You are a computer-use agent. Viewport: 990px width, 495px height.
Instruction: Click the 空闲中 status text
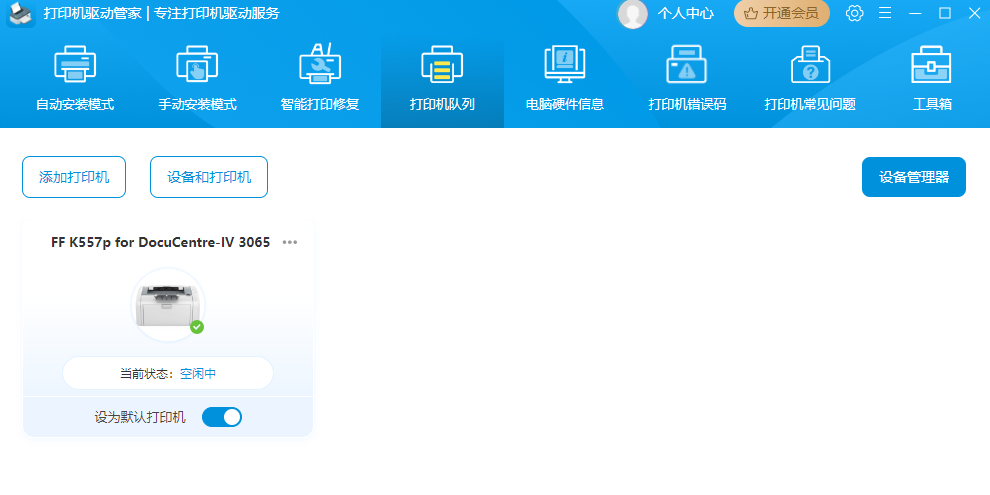pos(198,374)
